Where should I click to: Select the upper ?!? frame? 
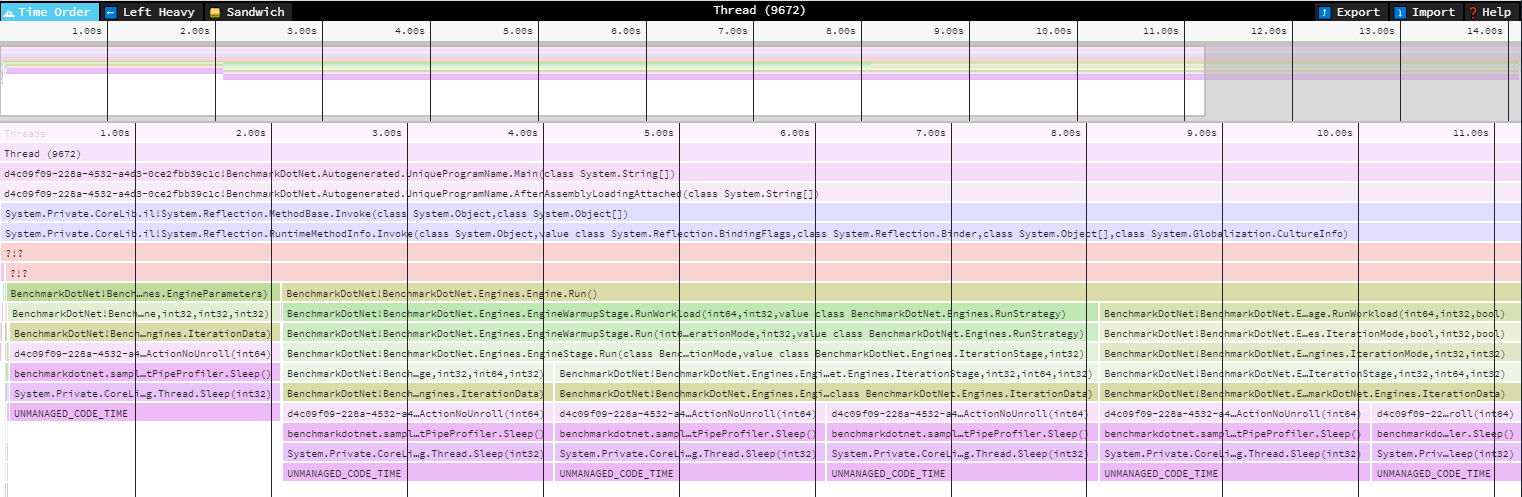pos(761,253)
